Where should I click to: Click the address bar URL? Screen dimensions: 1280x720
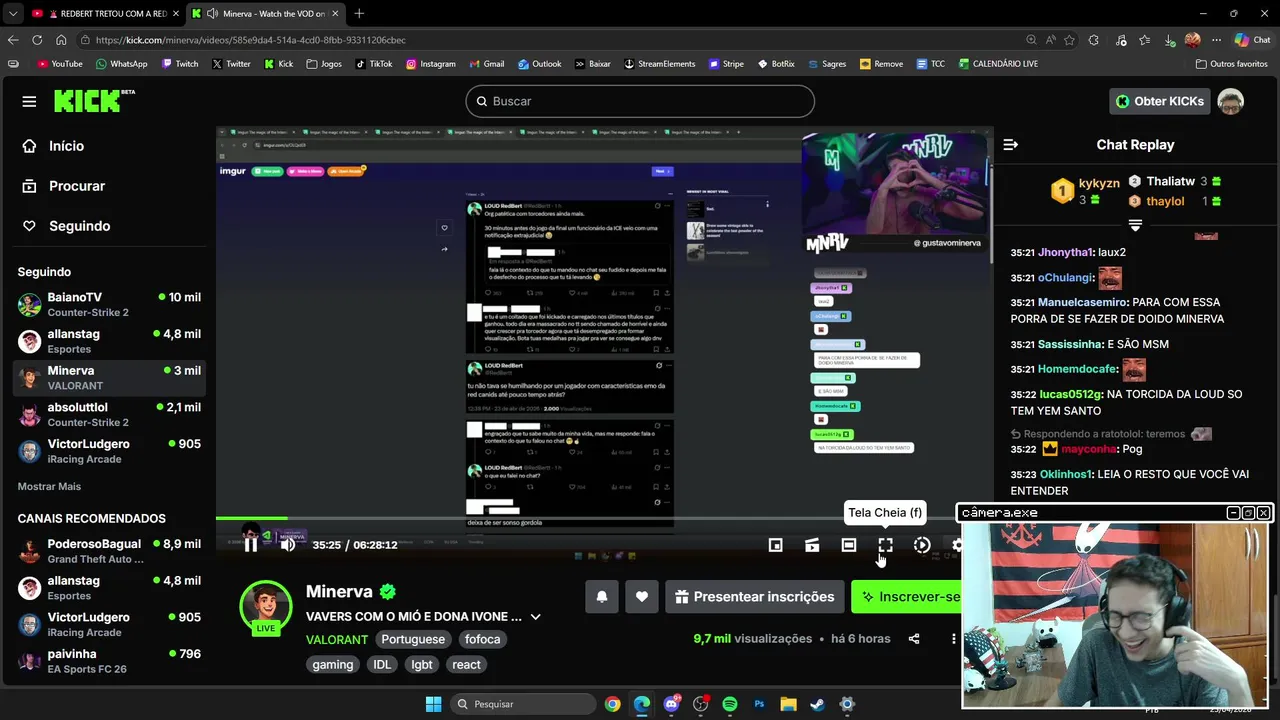[251, 40]
